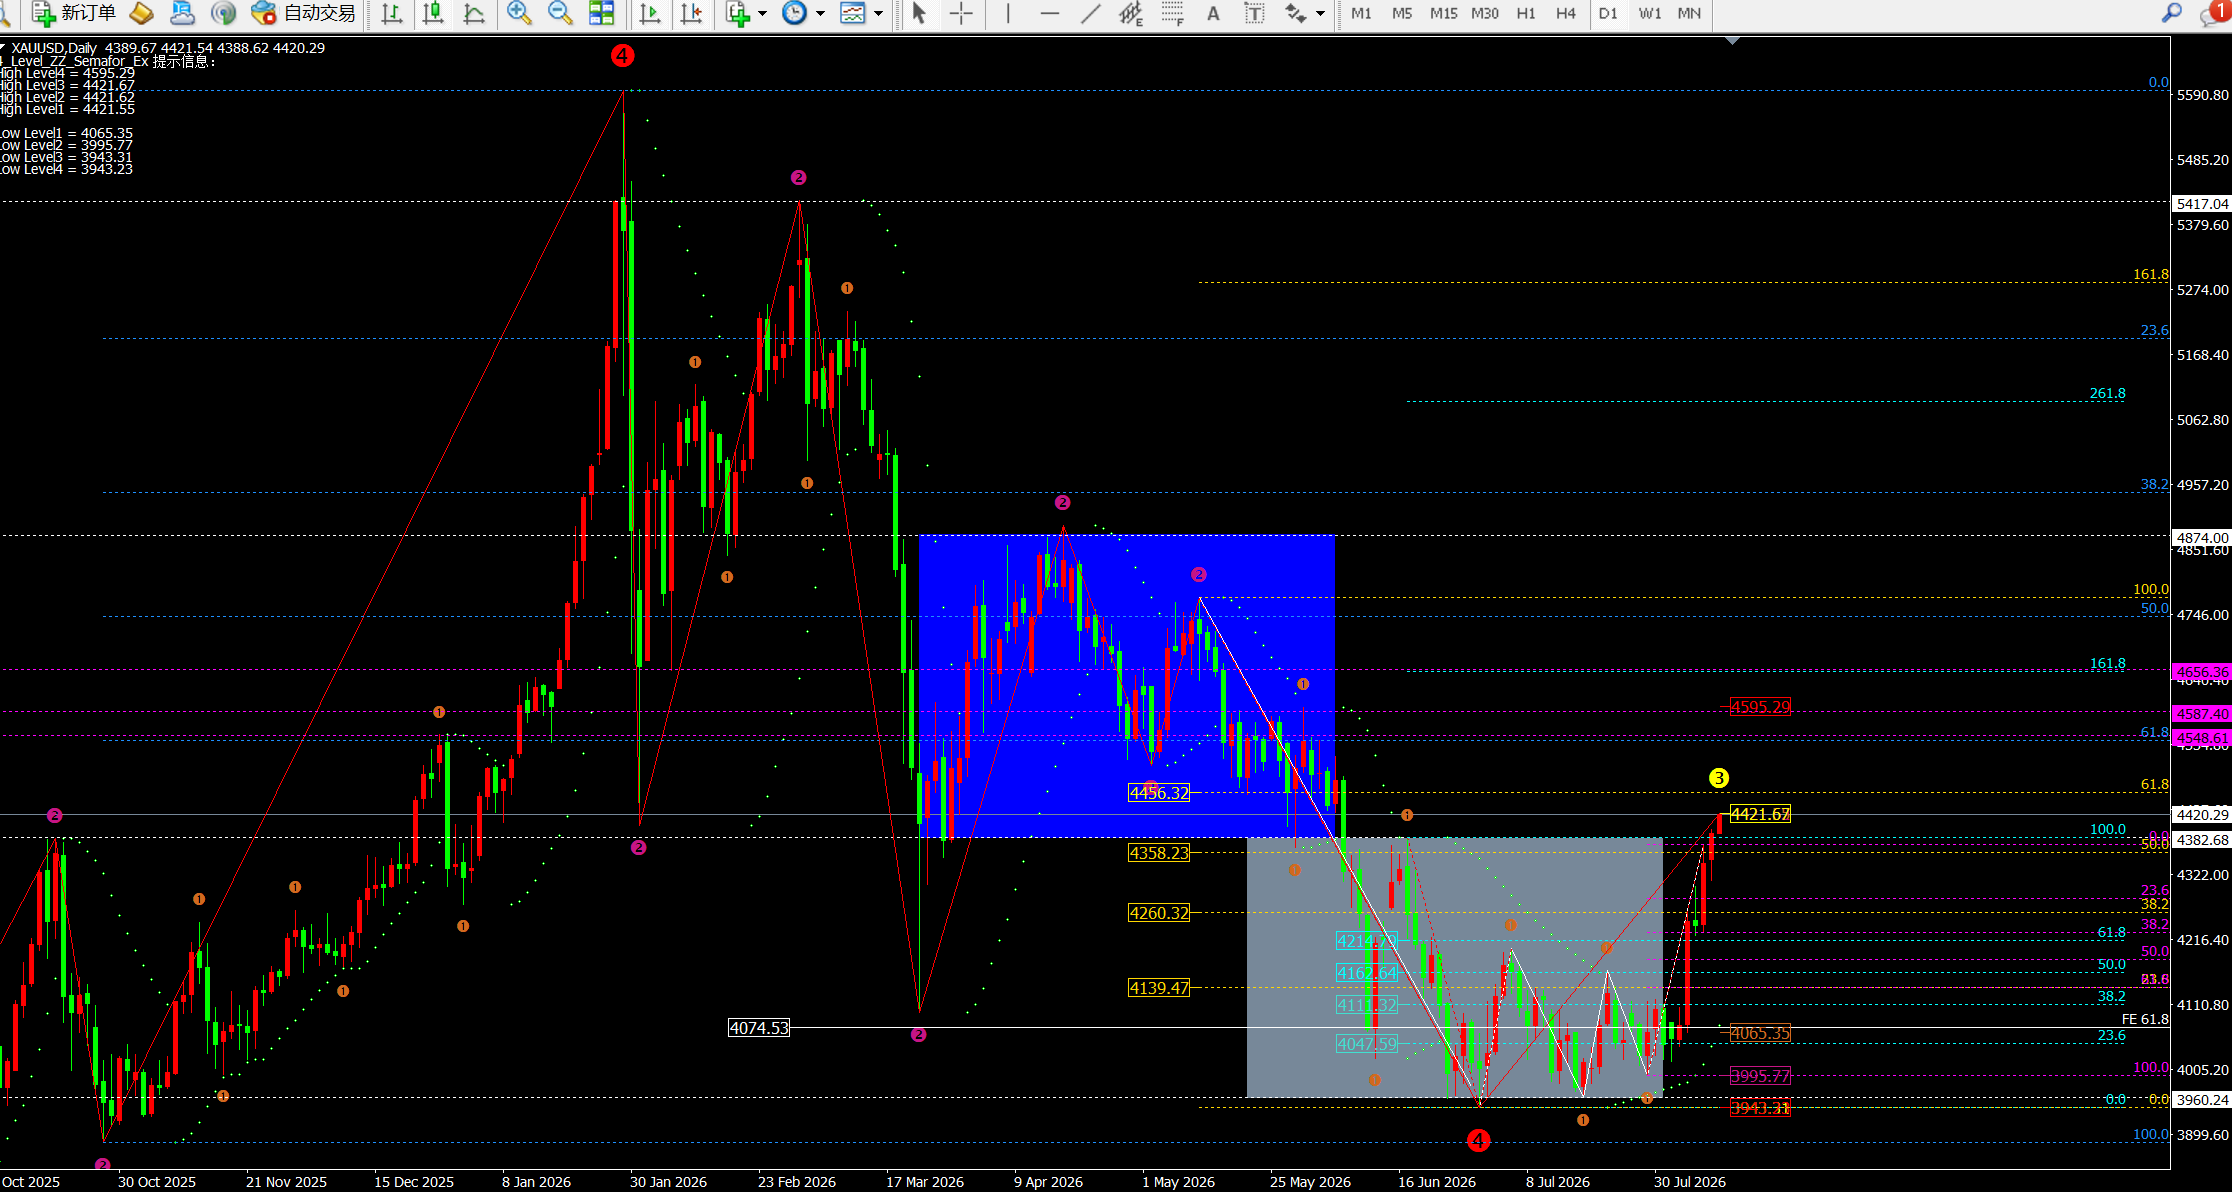Select the trendline drawing tool
The width and height of the screenshot is (2232, 1192).
pos(1090,13)
